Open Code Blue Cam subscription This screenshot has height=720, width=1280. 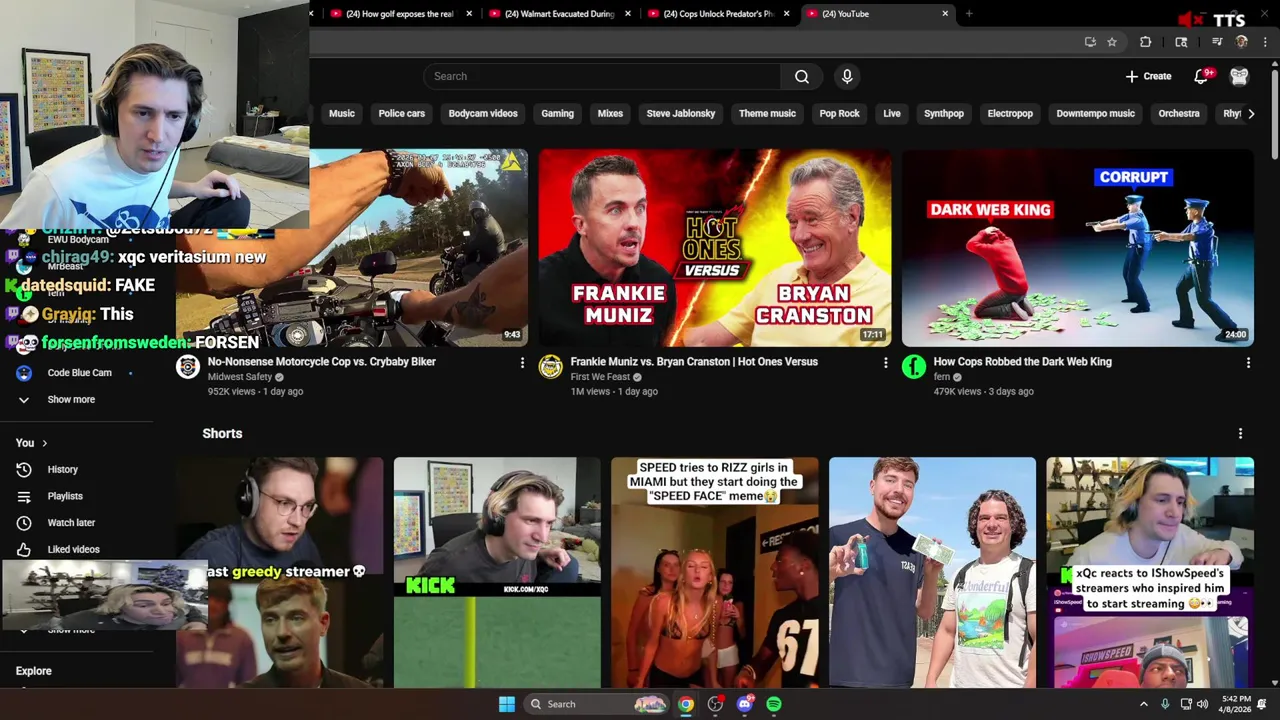(x=78, y=372)
